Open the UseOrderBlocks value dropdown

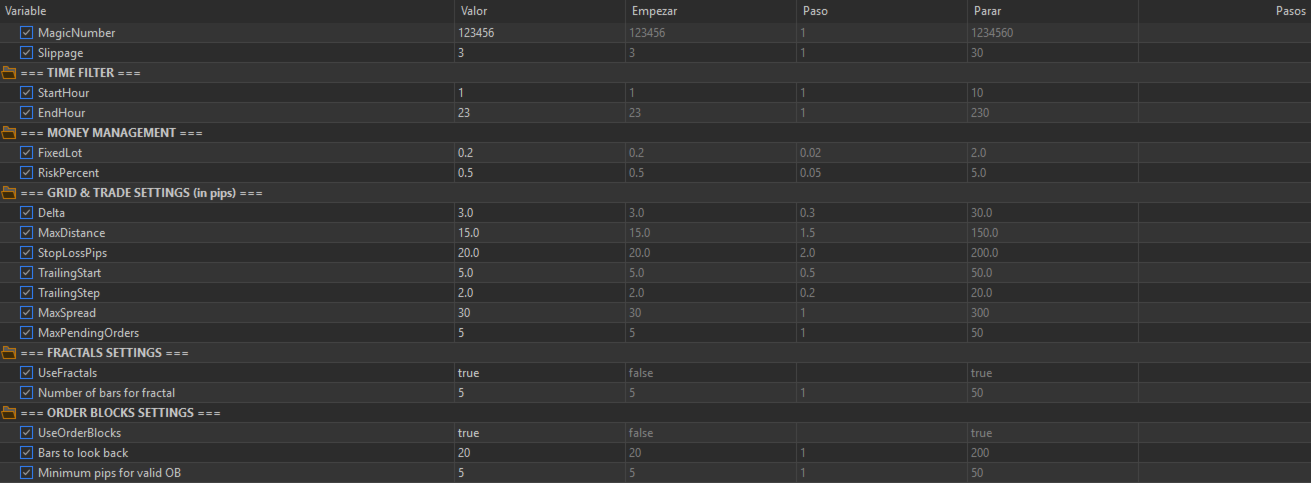point(538,433)
